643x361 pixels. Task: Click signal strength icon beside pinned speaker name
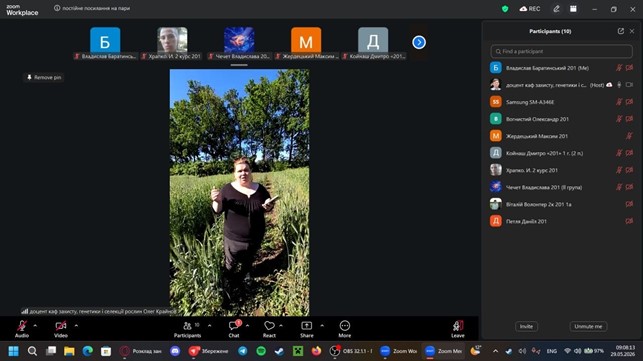[x=25, y=311]
